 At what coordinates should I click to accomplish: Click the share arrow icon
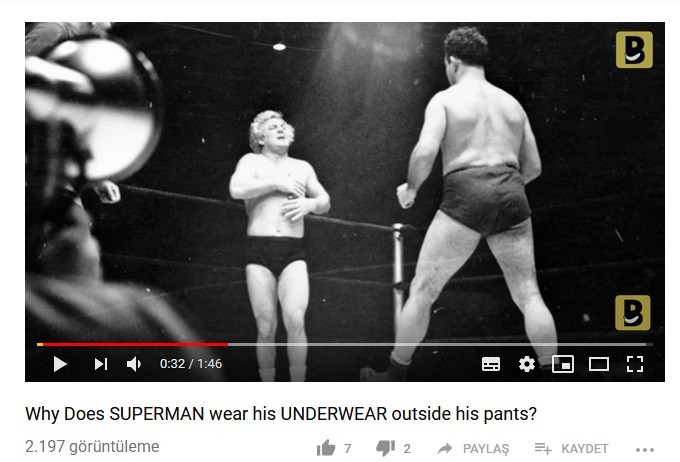point(445,449)
